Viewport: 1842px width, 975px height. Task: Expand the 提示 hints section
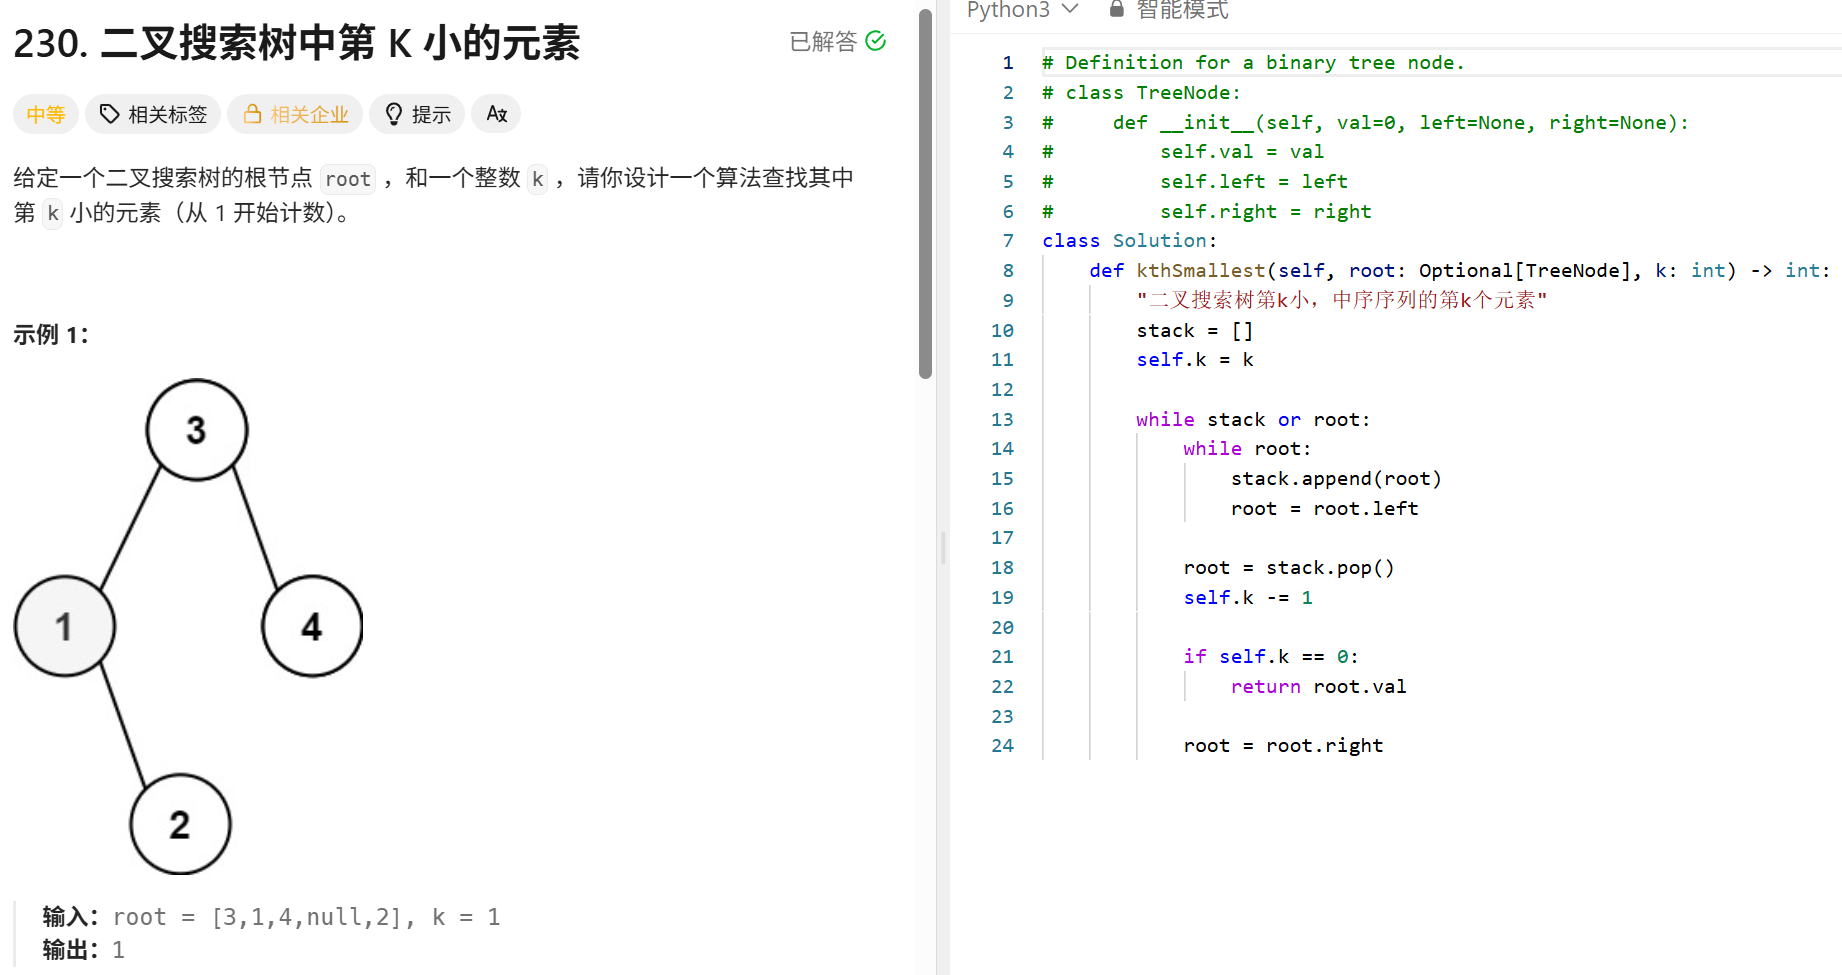click(417, 113)
